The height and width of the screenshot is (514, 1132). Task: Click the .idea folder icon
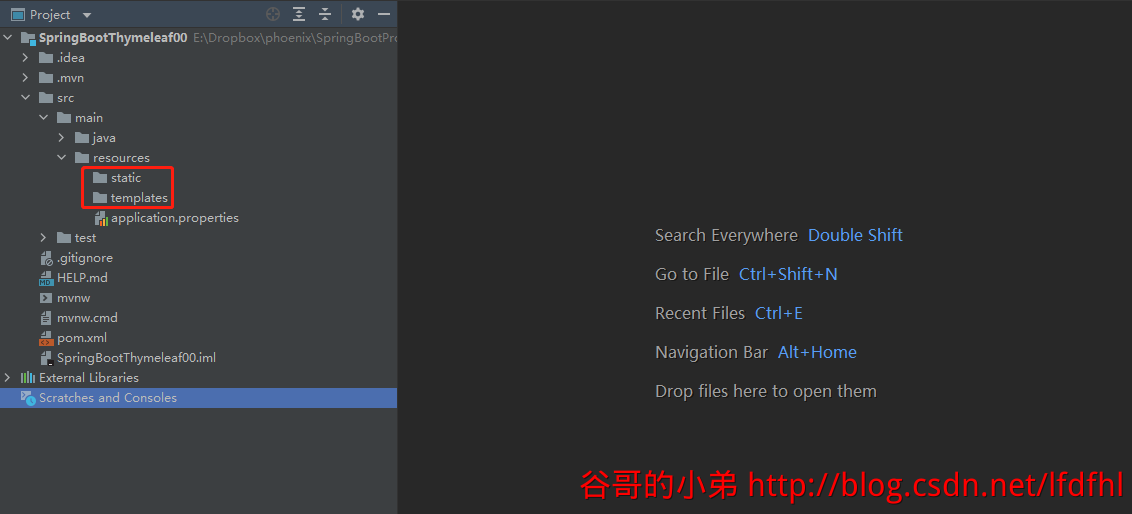pyautogui.click(x=46, y=58)
